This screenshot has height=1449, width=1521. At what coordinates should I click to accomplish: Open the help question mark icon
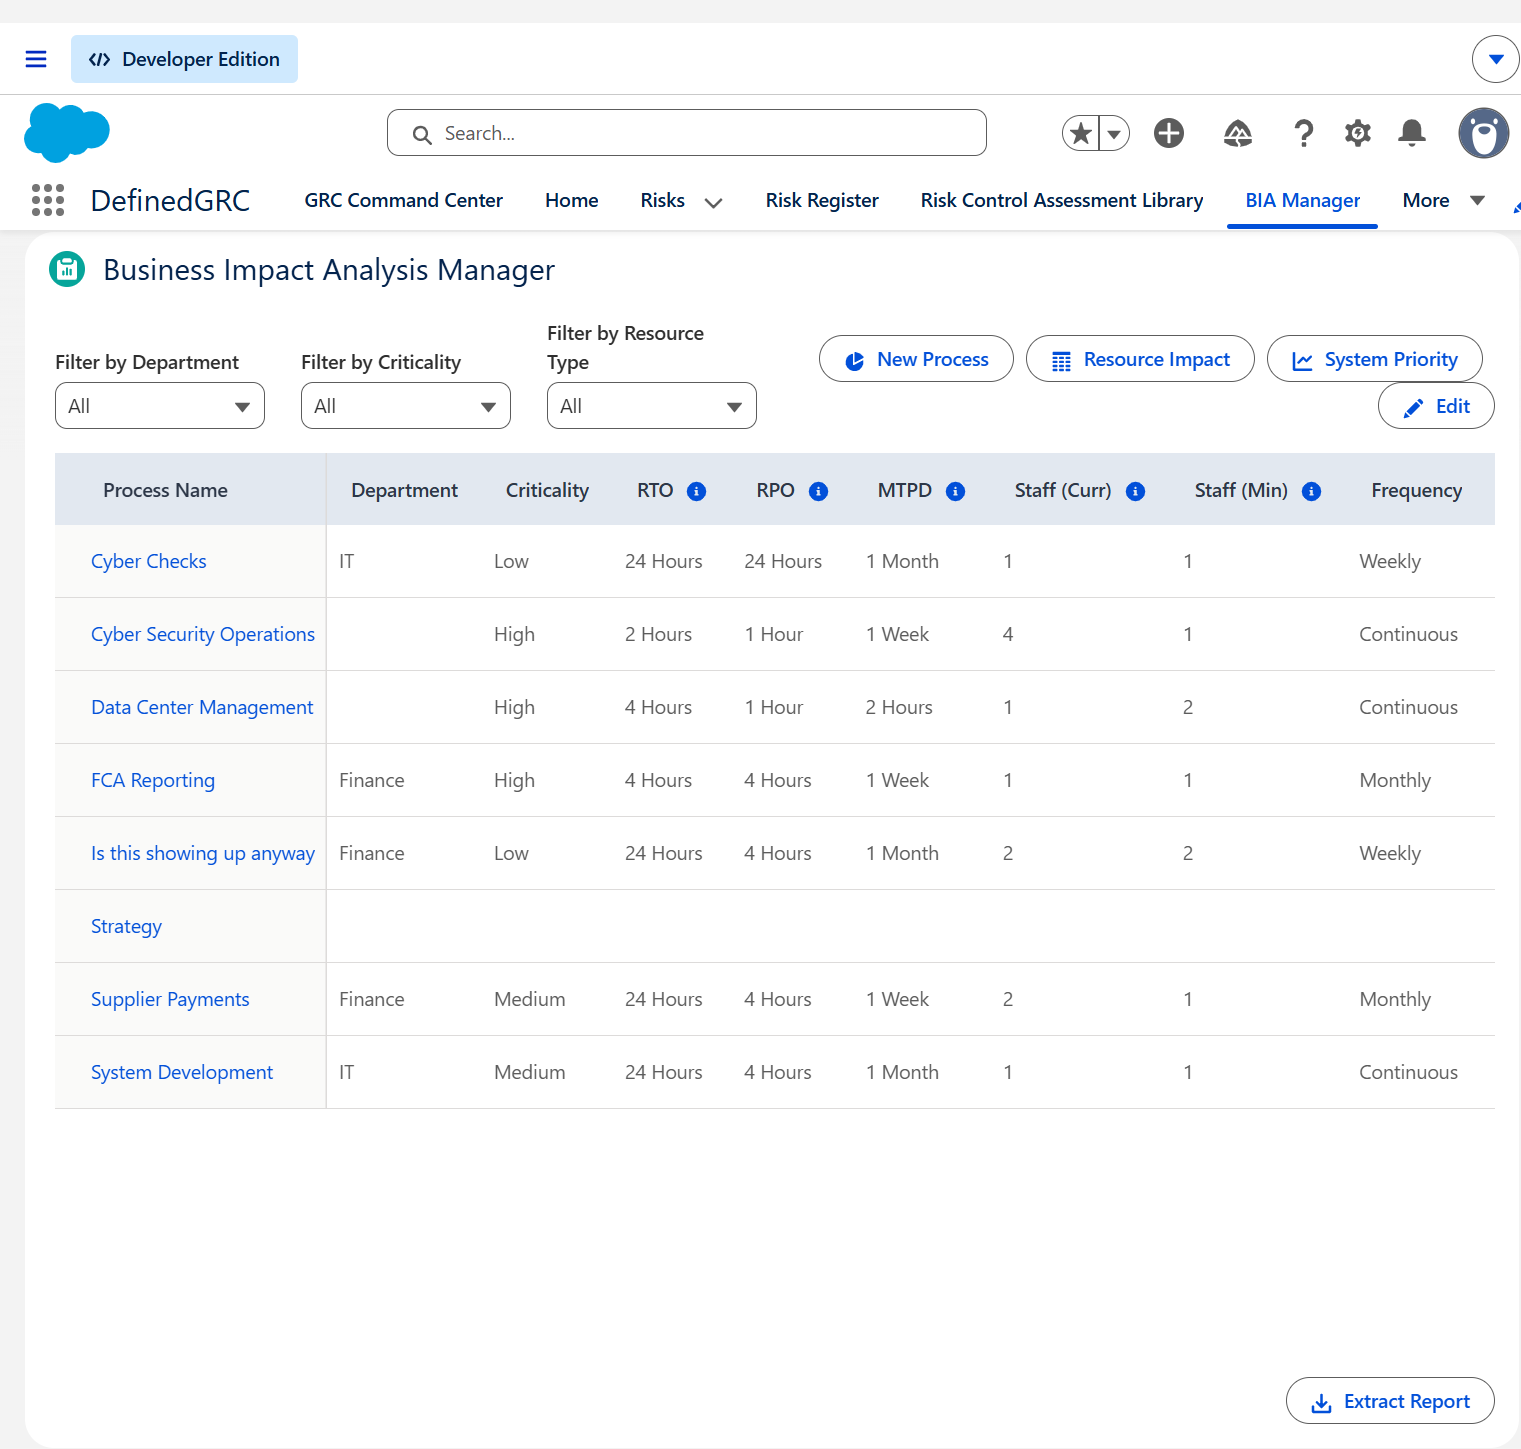1303,133
